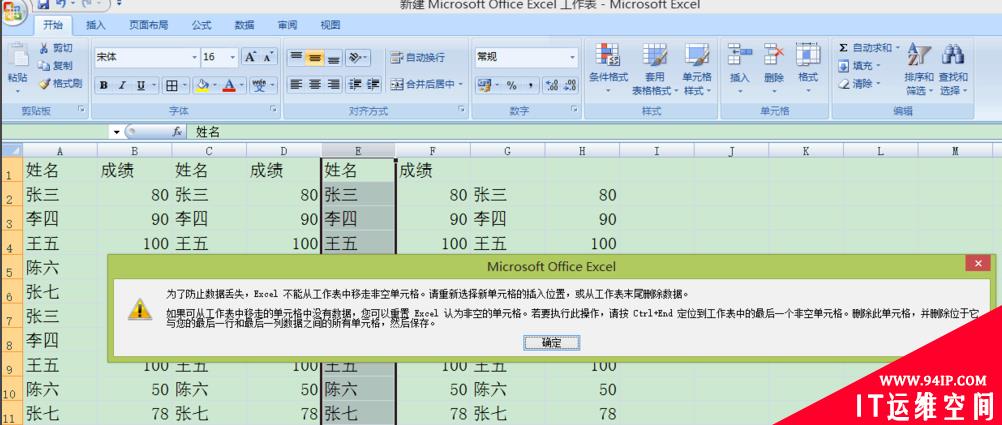
Task: Decrease the cell indent
Action: 355,84
